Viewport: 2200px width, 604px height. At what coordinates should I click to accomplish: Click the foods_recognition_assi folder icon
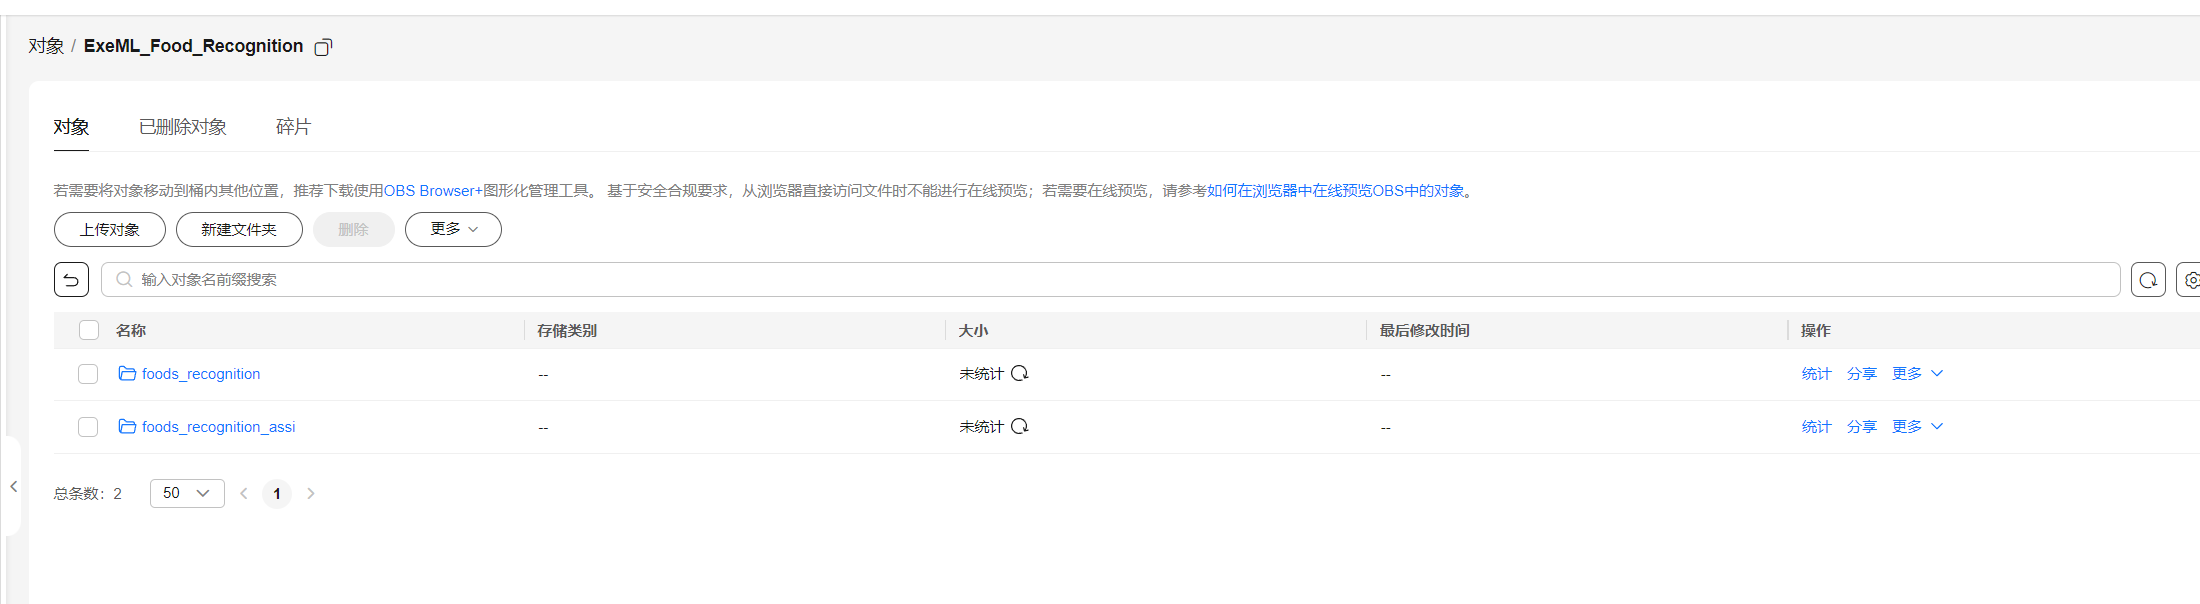pyautogui.click(x=127, y=426)
